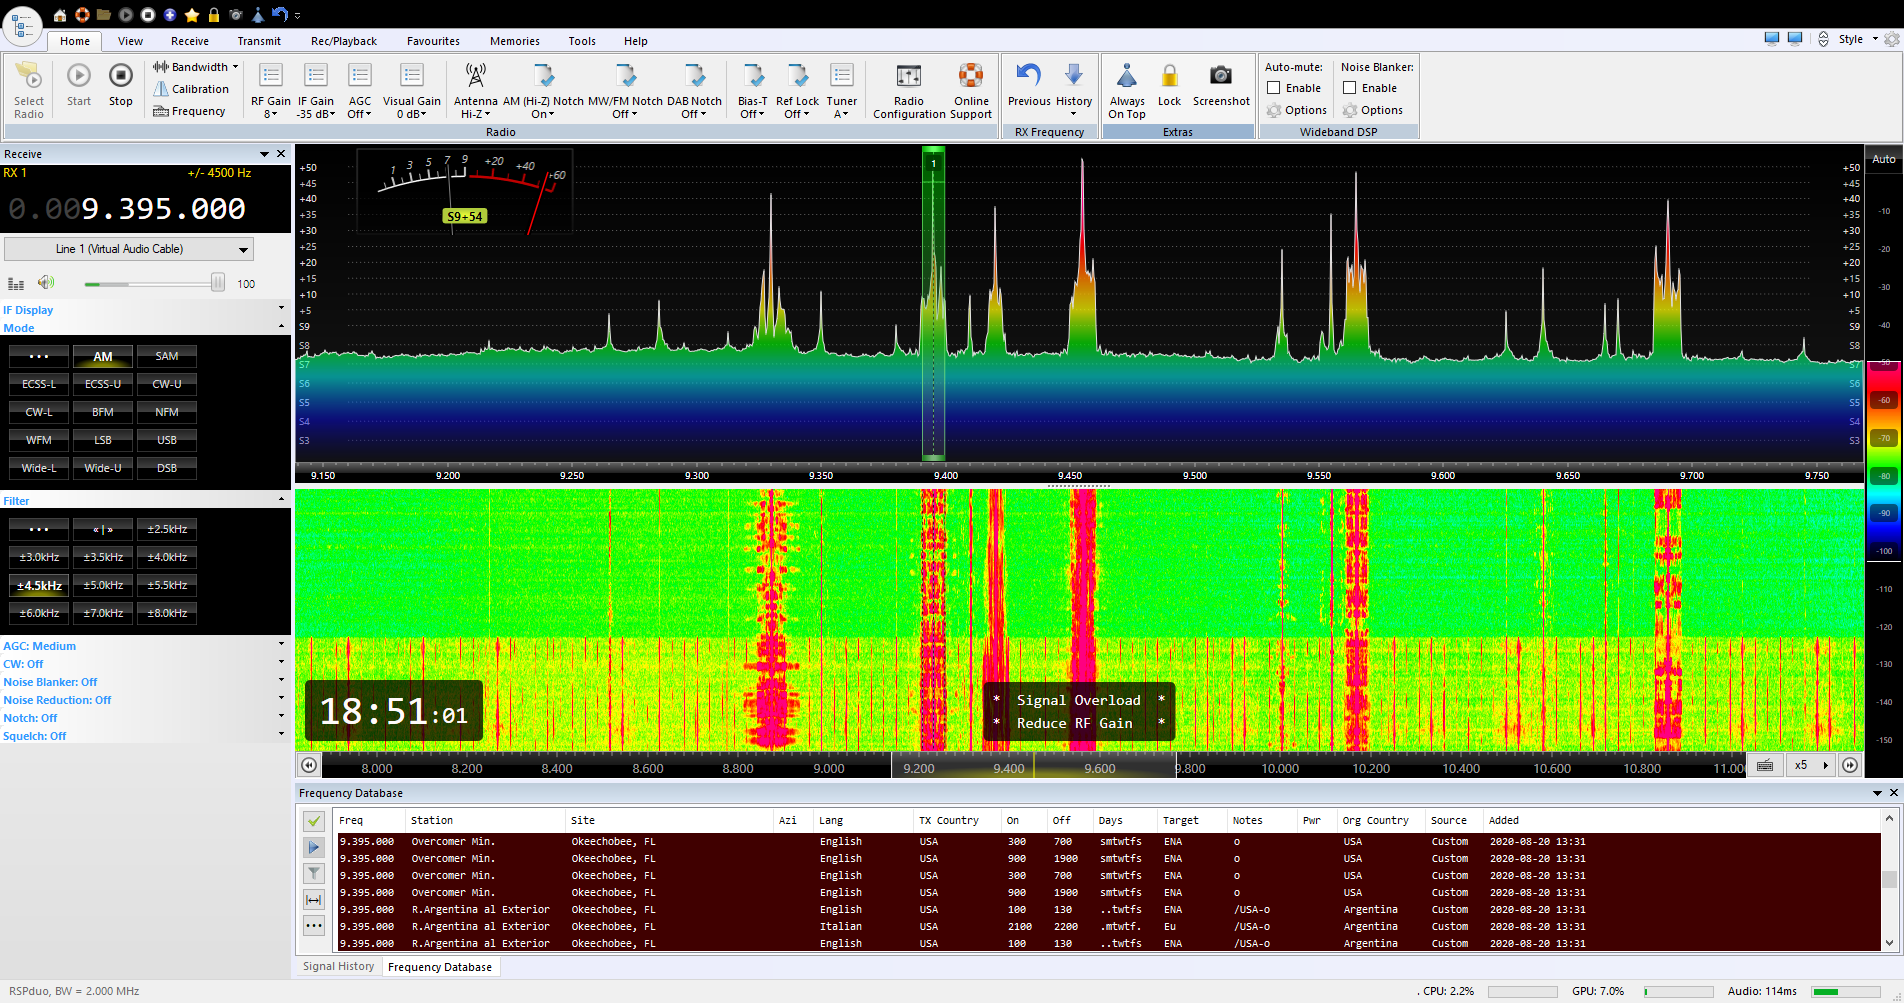The width and height of the screenshot is (1904, 1003).
Task: Open Online Support lifebuoy icon
Action: [970, 76]
